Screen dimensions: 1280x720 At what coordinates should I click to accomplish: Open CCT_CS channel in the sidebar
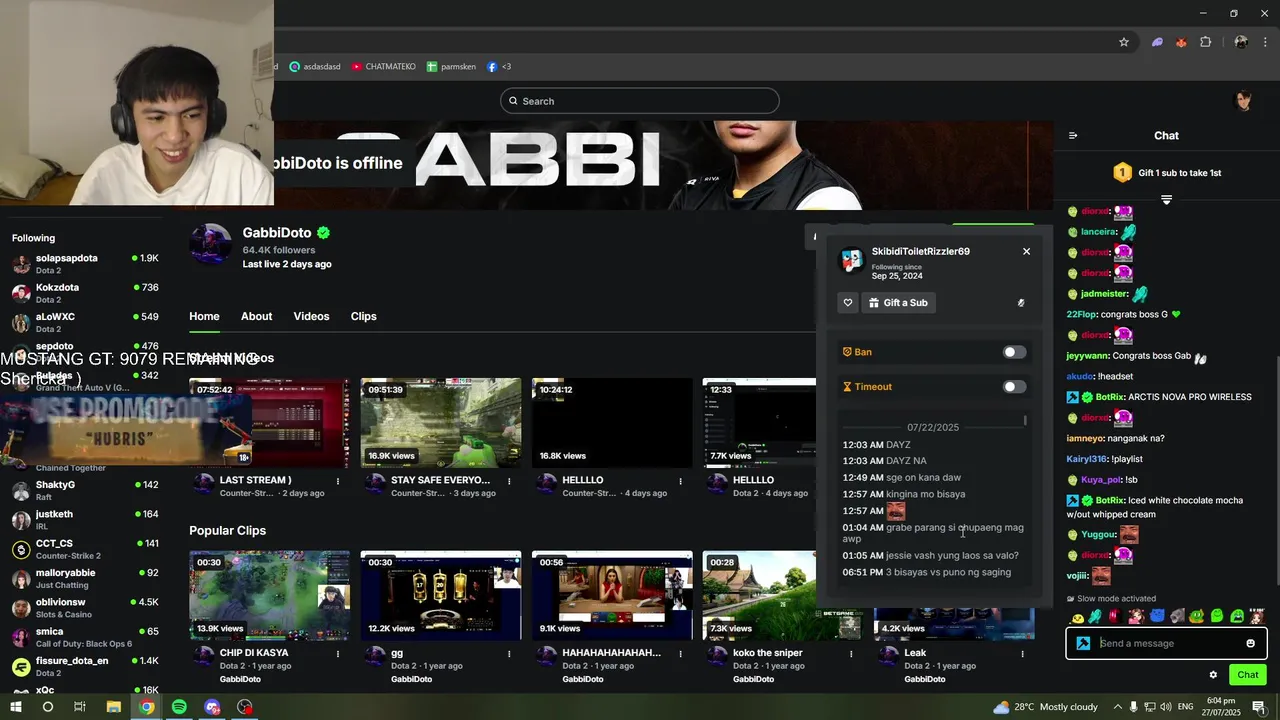(85, 549)
